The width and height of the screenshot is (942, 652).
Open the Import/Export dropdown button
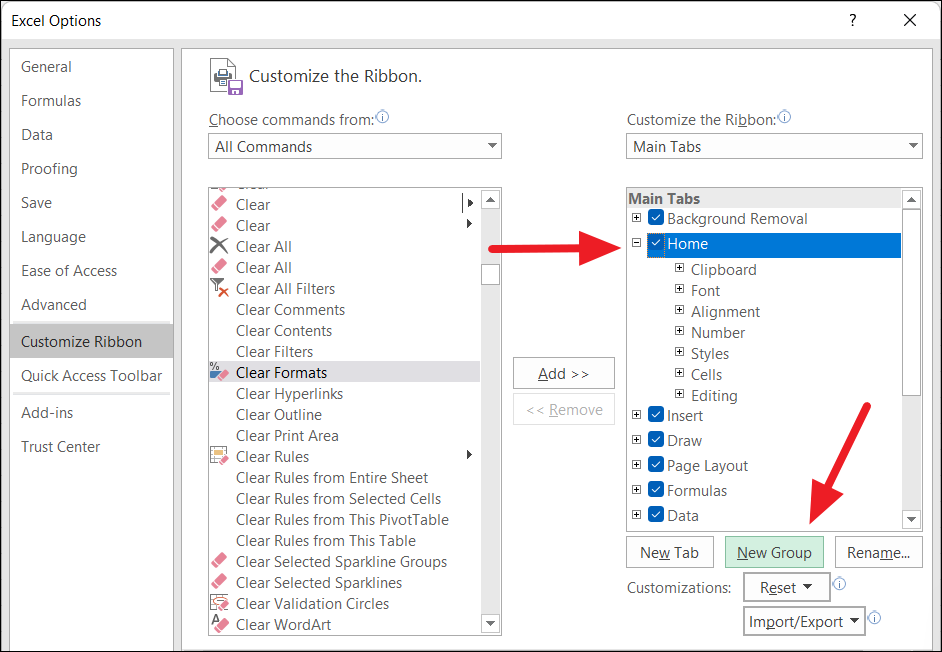click(x=804, y=621)
